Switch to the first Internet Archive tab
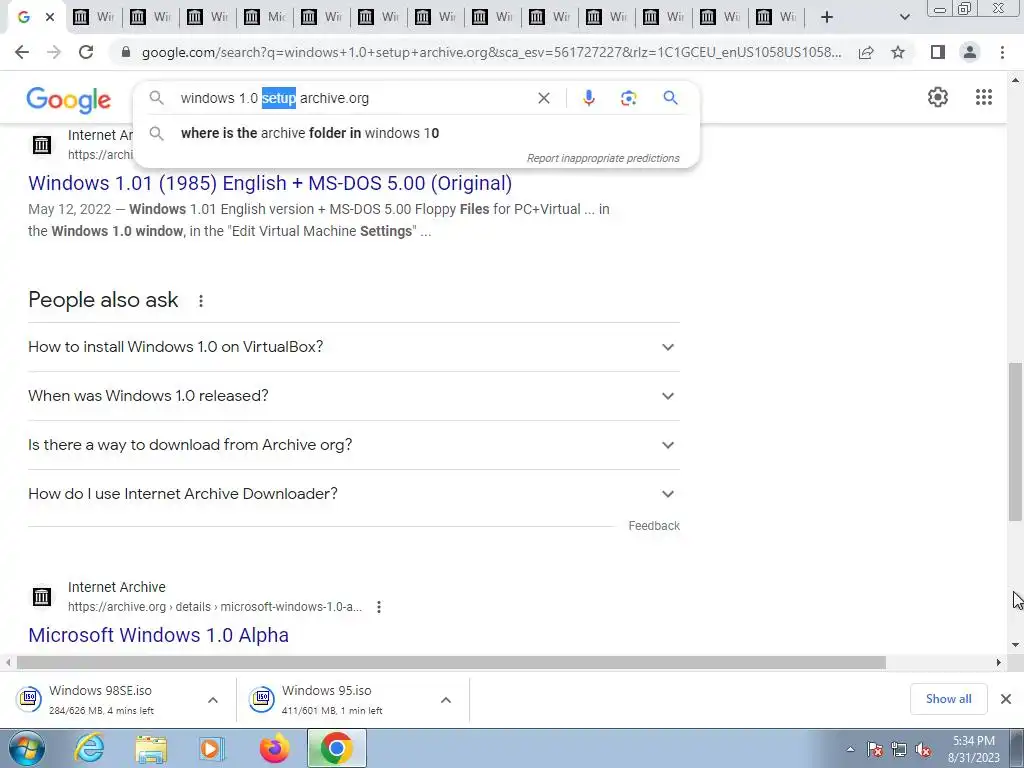This screenshot has height=768, width=1024. click(93, 17)
